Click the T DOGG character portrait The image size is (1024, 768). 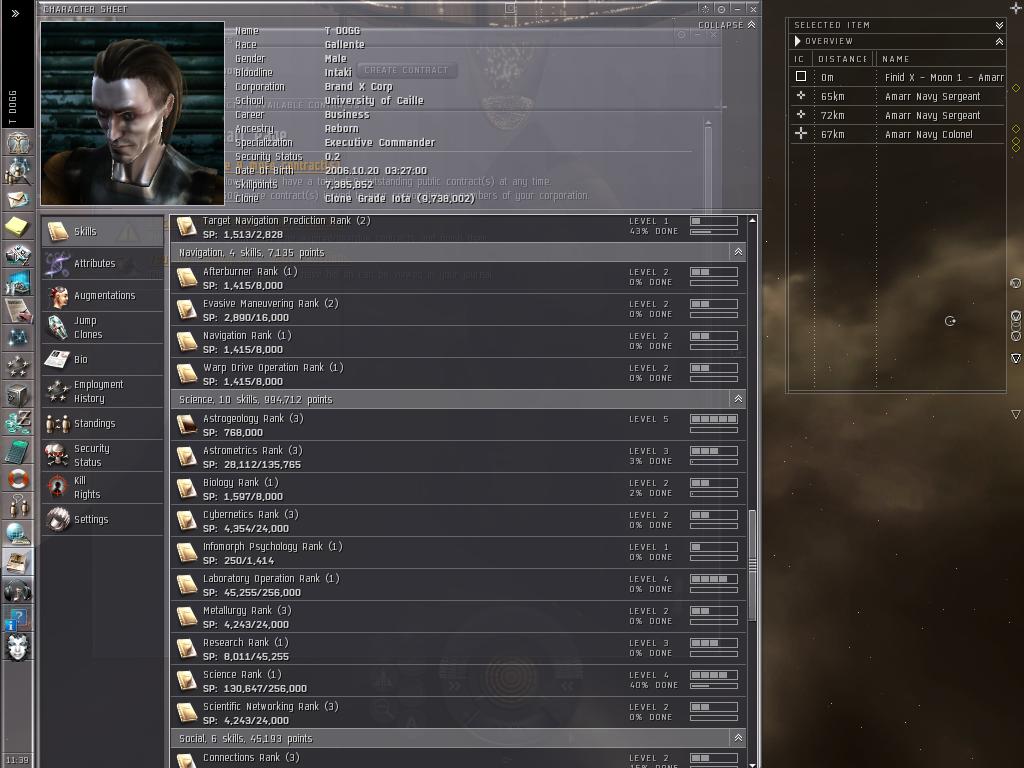[x=133, y=114]
